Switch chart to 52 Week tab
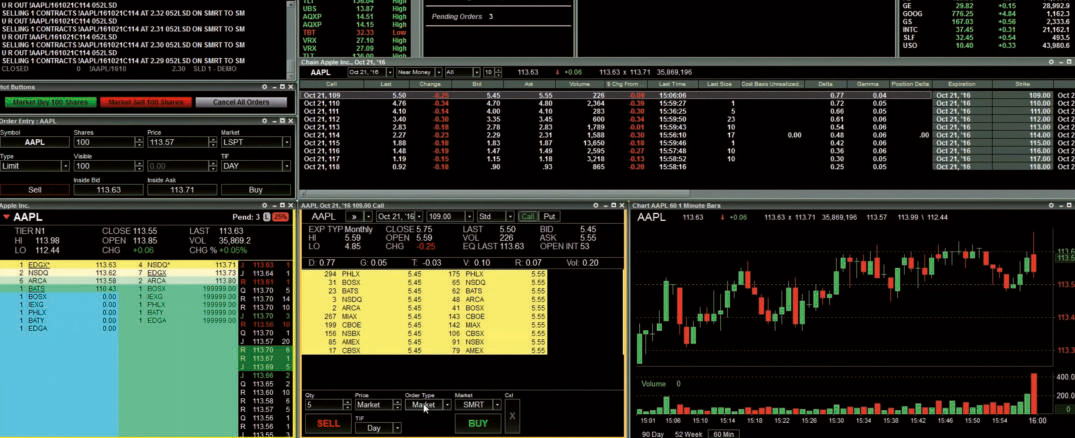The image size is (1075, 438). [x=688, y=434]
